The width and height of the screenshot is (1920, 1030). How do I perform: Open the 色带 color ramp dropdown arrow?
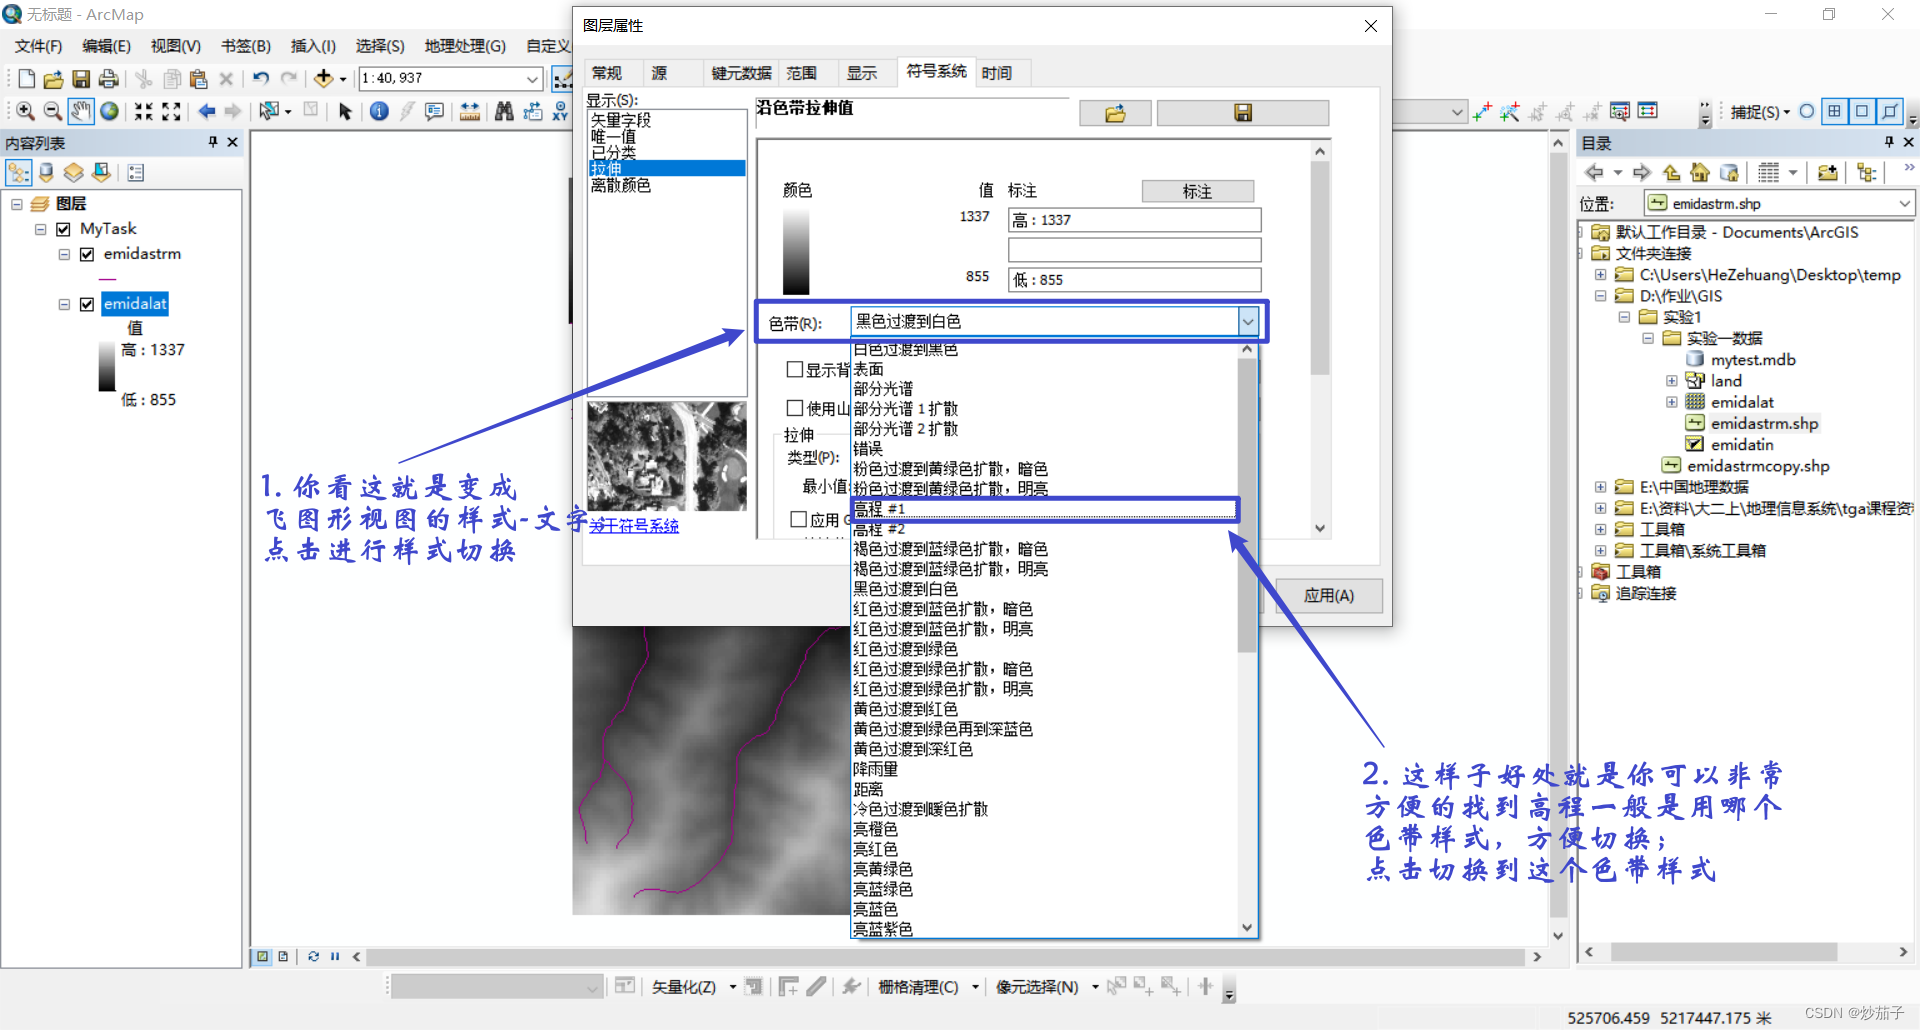click(x=1248, y=321)
